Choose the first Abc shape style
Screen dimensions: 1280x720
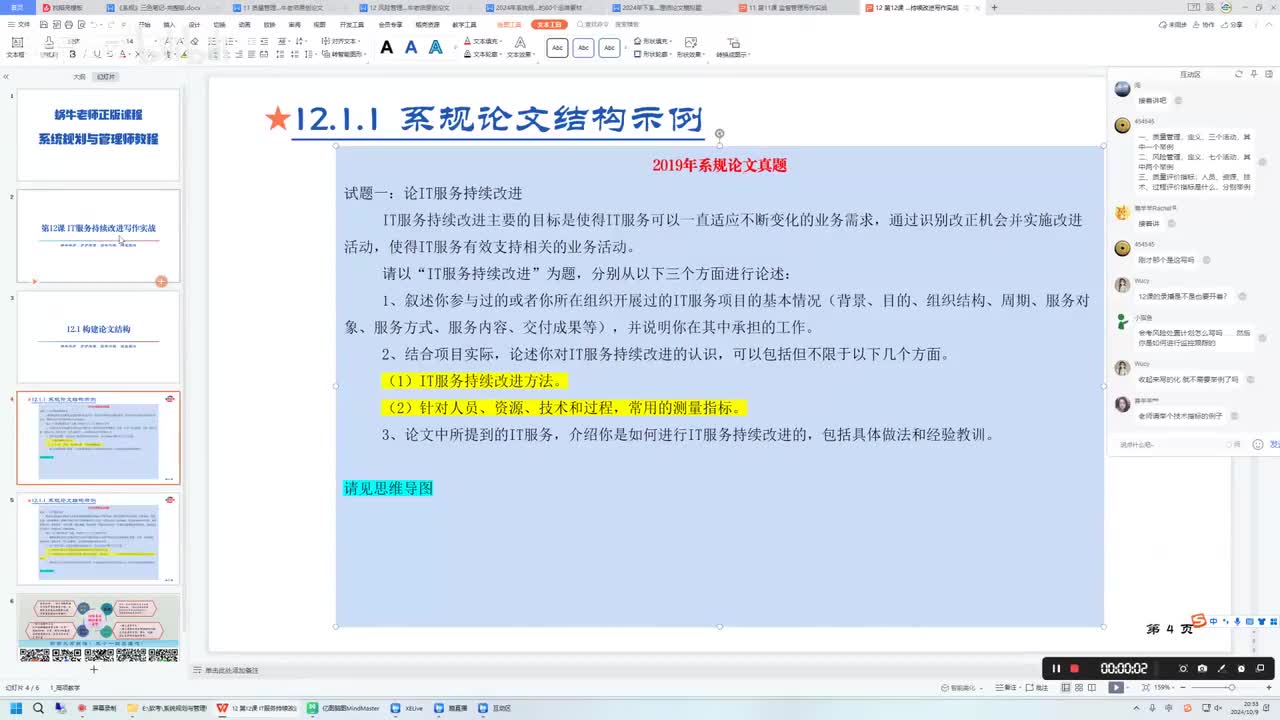point(558,47)
